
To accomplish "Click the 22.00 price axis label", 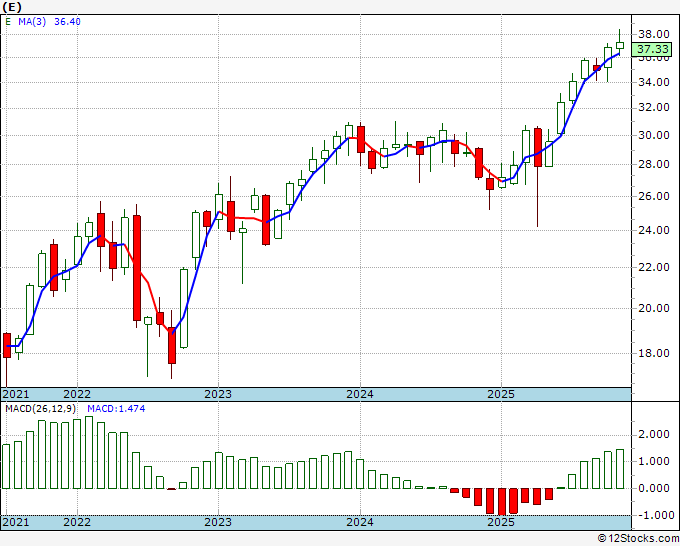I will tap(654, 267).
